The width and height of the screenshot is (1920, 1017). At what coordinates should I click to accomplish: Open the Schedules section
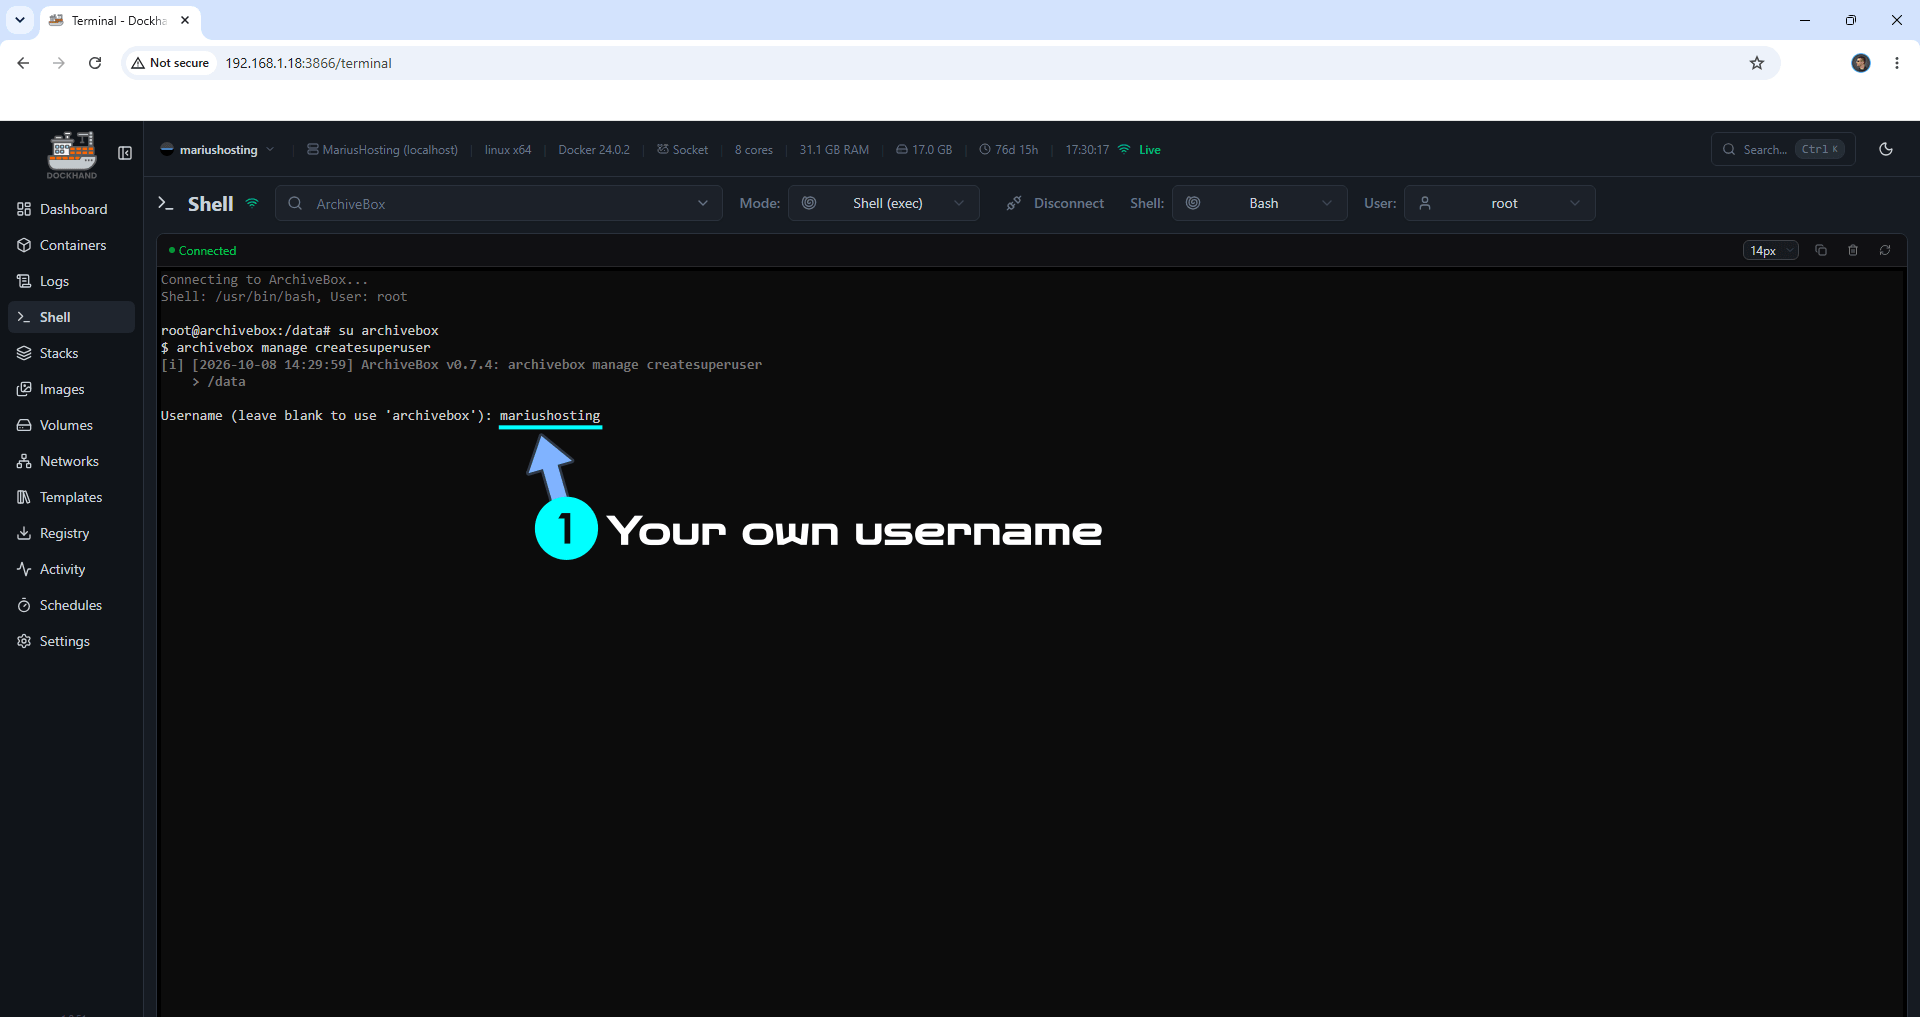(x=71, y=605)
